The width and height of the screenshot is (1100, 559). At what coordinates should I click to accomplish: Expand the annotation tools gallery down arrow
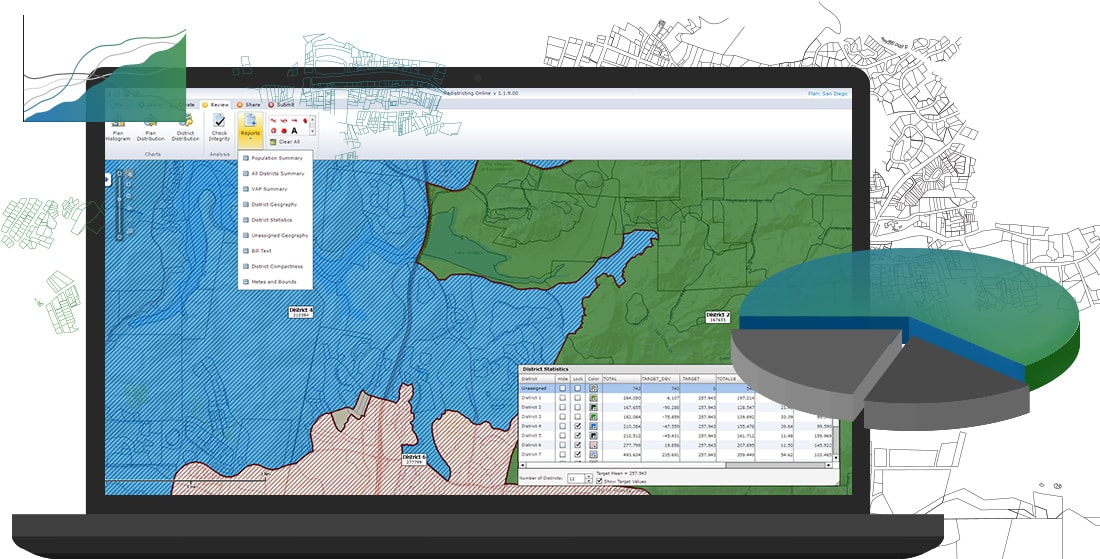311,131
